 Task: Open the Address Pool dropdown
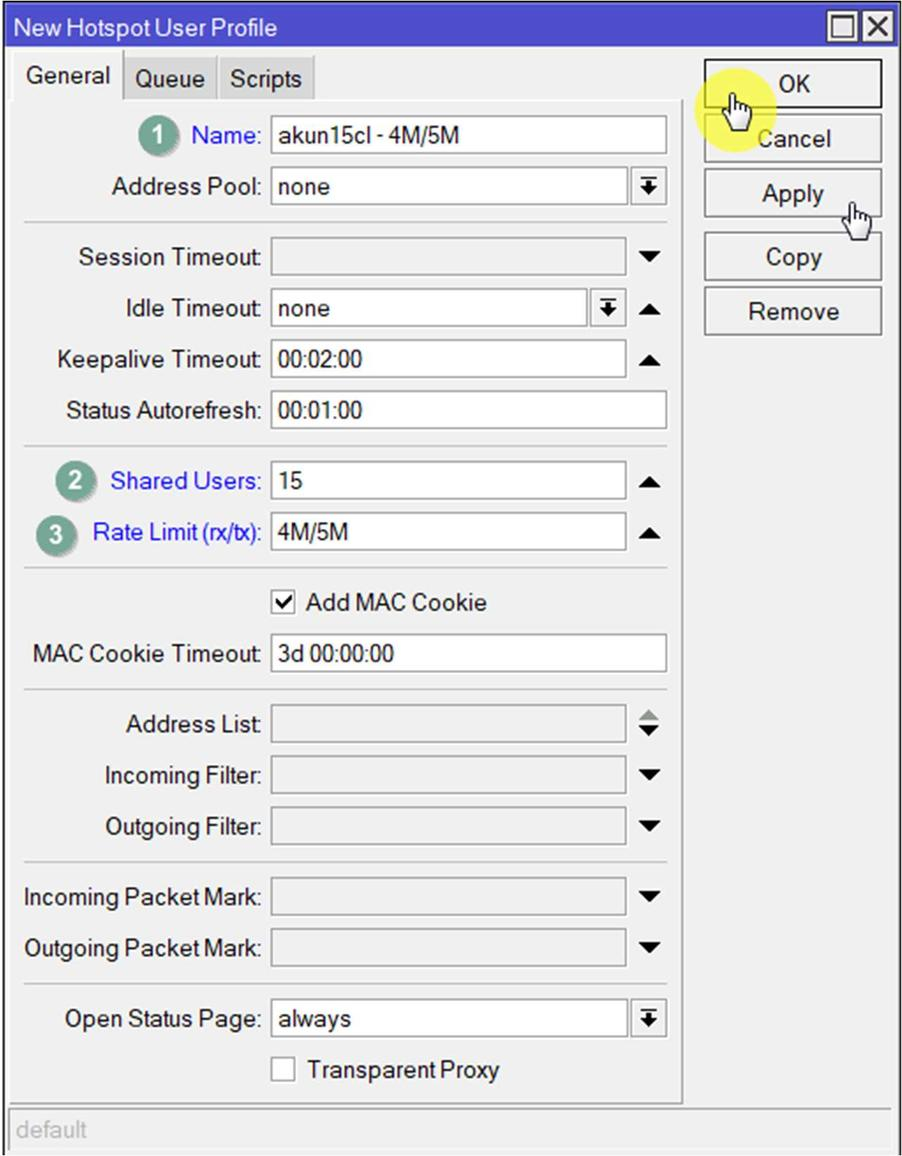pyautogui.click(x=649, y=187)
